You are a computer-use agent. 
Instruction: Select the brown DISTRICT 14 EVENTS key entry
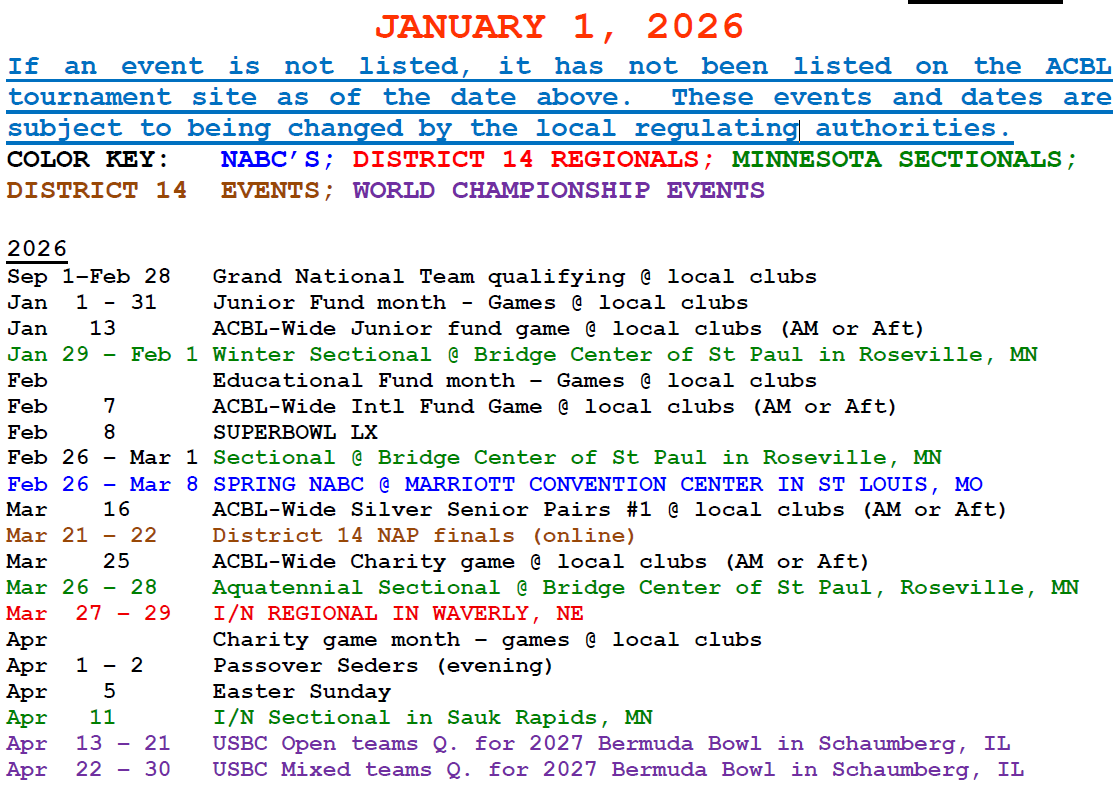click(x=170, y=190)
